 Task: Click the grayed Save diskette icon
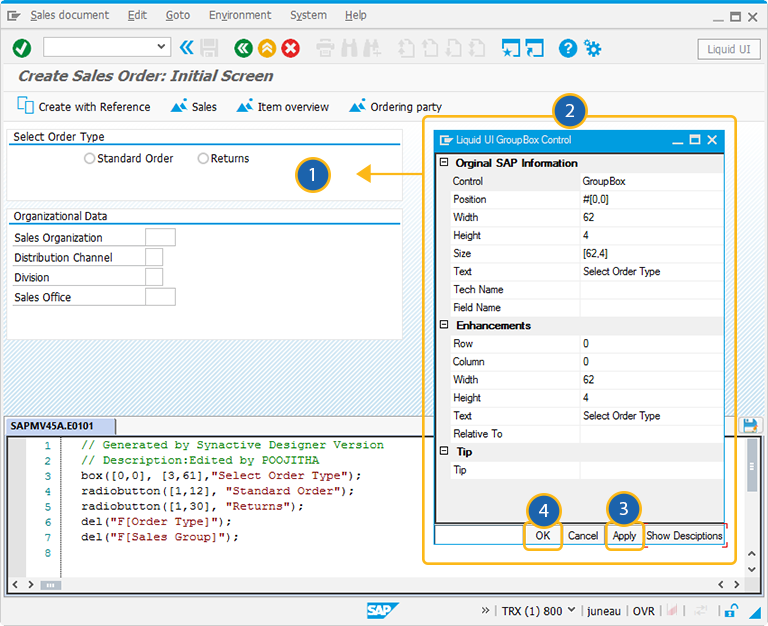[209, 48]
